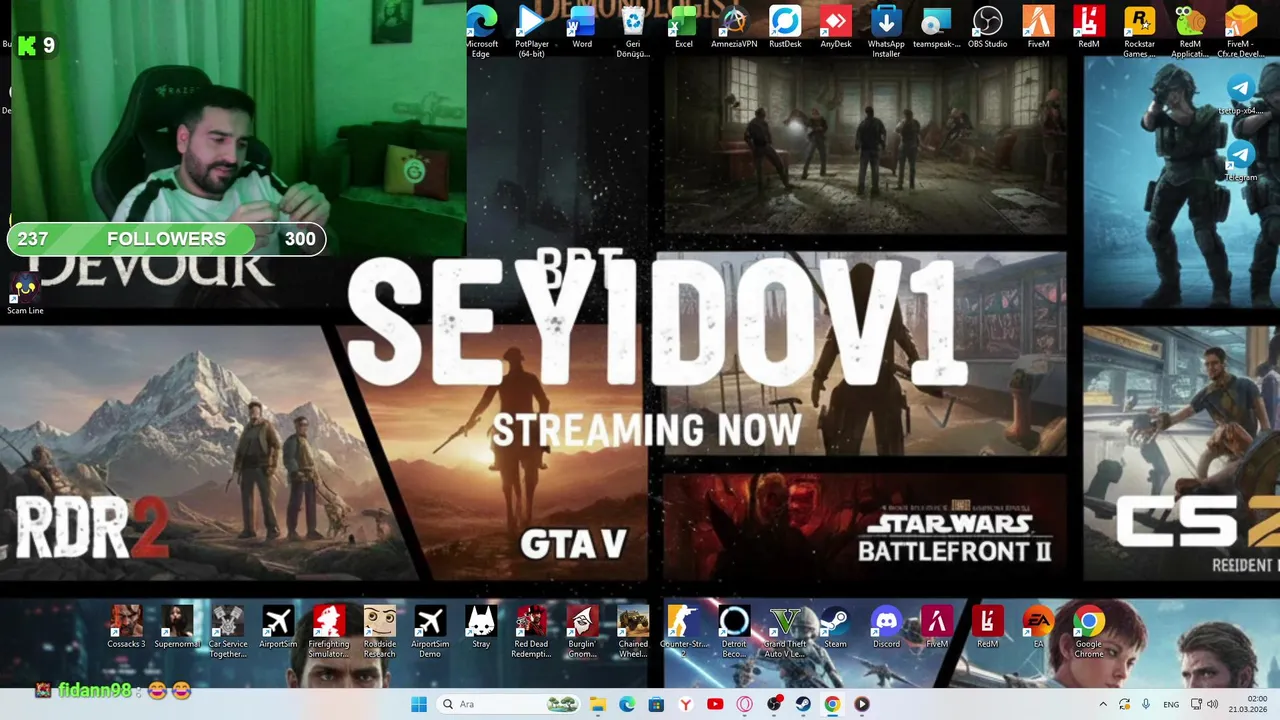Open OBS from the taskbar
Screen dimensions: 1280x720
[774, 704]
